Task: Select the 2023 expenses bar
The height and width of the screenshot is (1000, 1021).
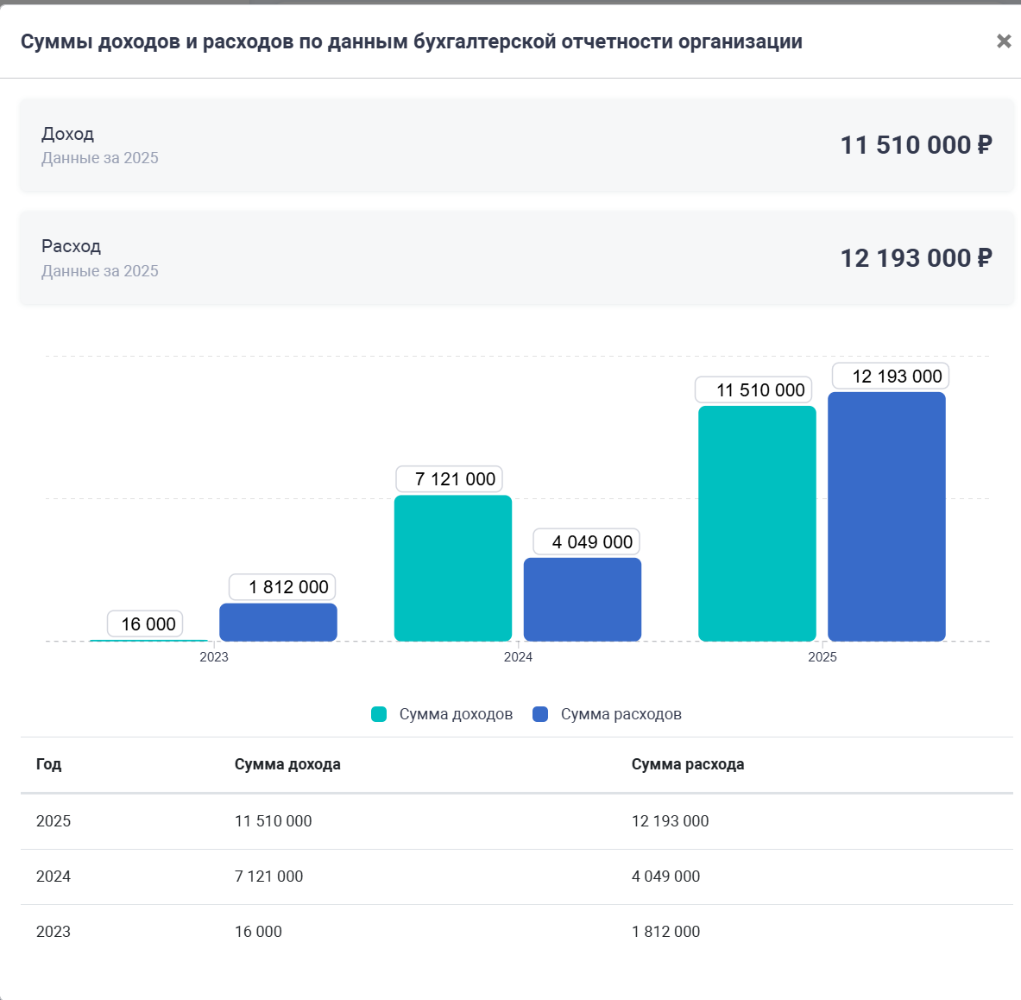Action: (278, 622)
